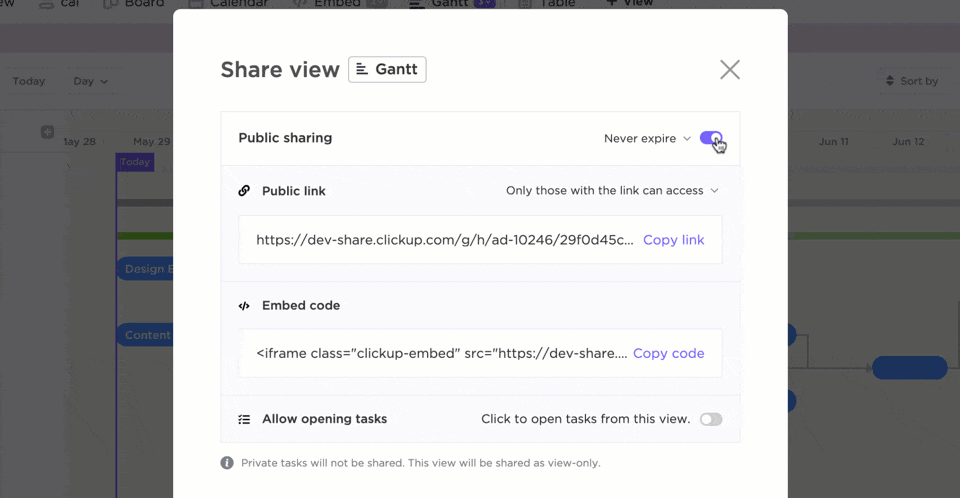Disable the Public sharing toggle
This screenshot has height=498, width=960.
tap(711, 138)
